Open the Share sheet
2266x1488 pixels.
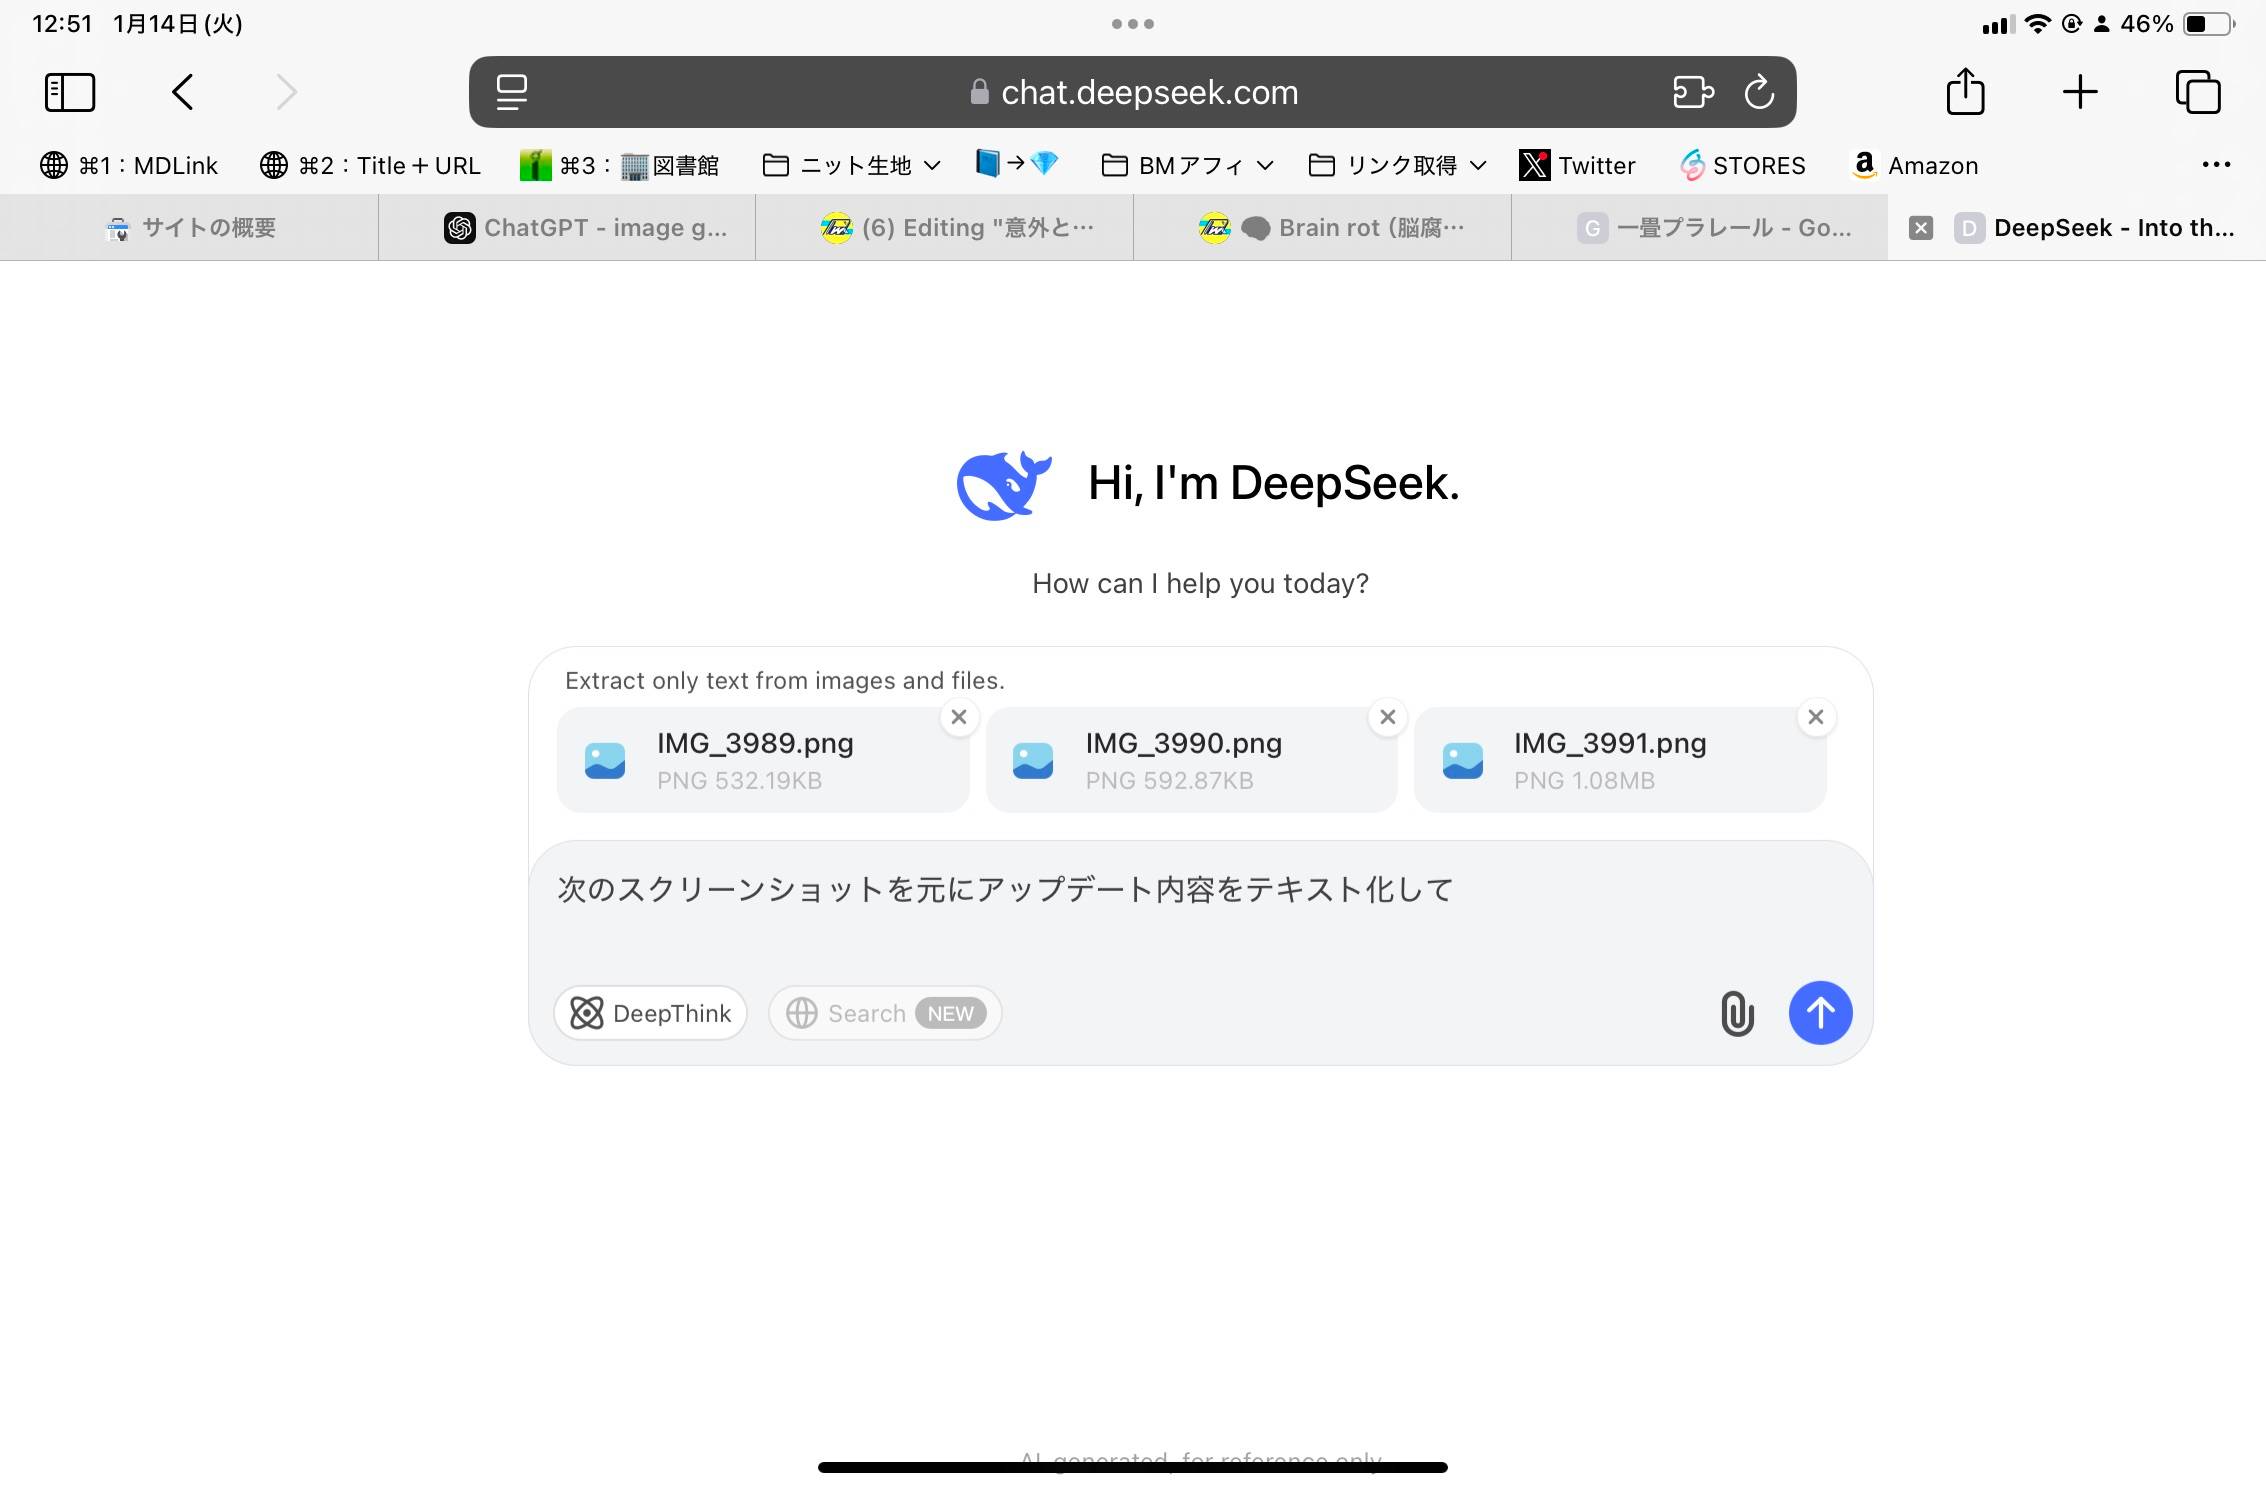[x=1965, y=91]
